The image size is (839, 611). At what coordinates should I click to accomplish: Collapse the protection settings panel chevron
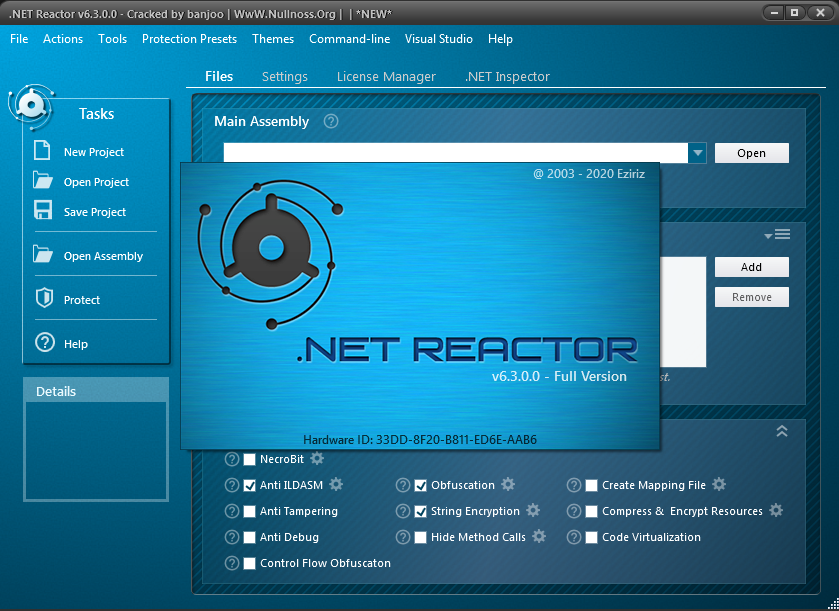[782, 431]
